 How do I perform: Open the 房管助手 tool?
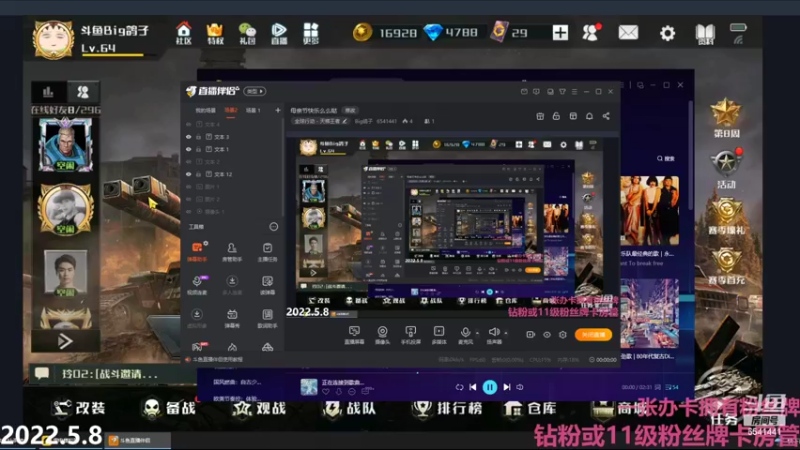click(232, 252)
